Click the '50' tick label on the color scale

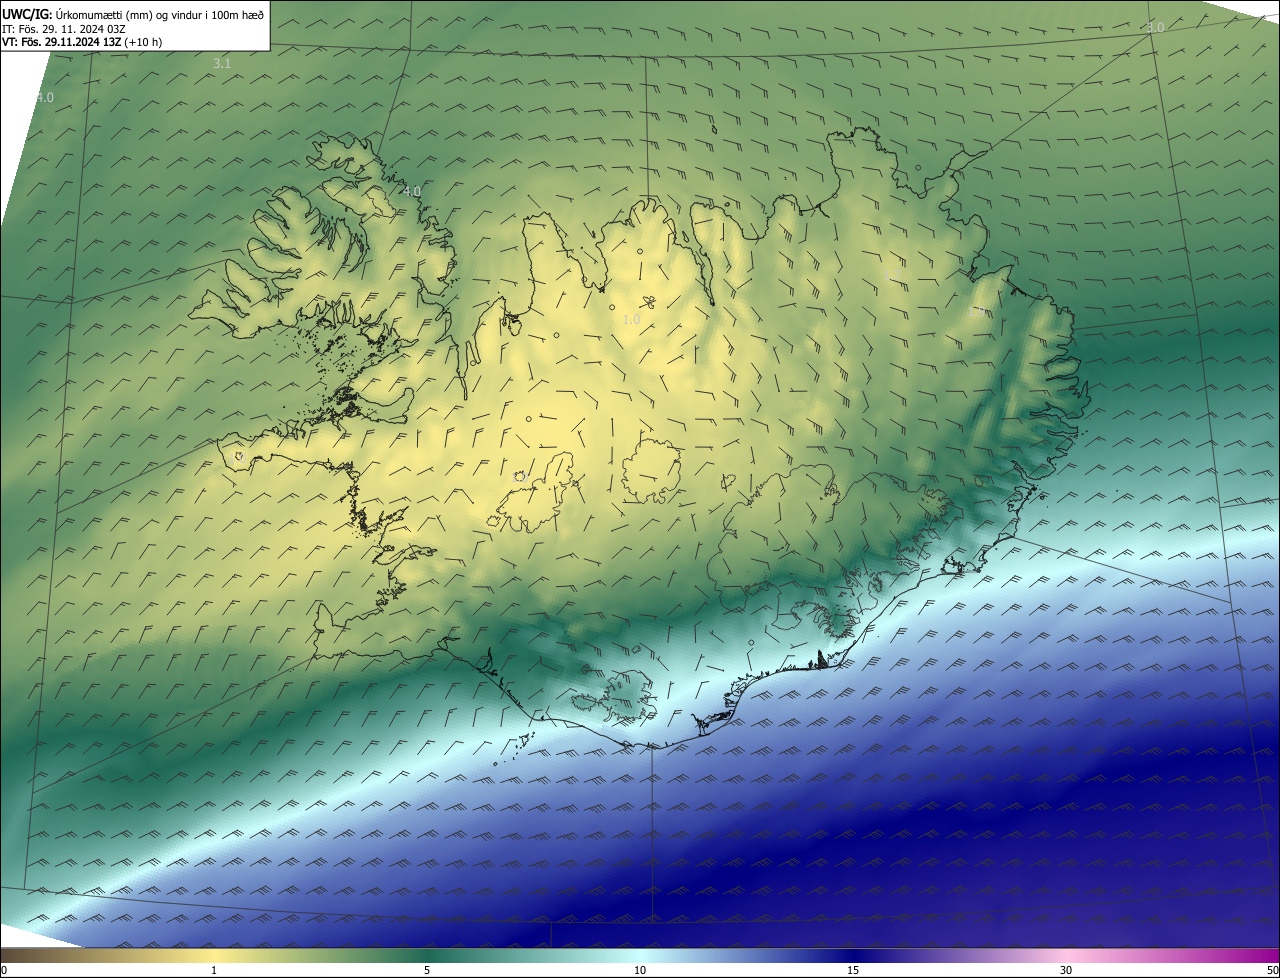click(x=1272, y=970)
